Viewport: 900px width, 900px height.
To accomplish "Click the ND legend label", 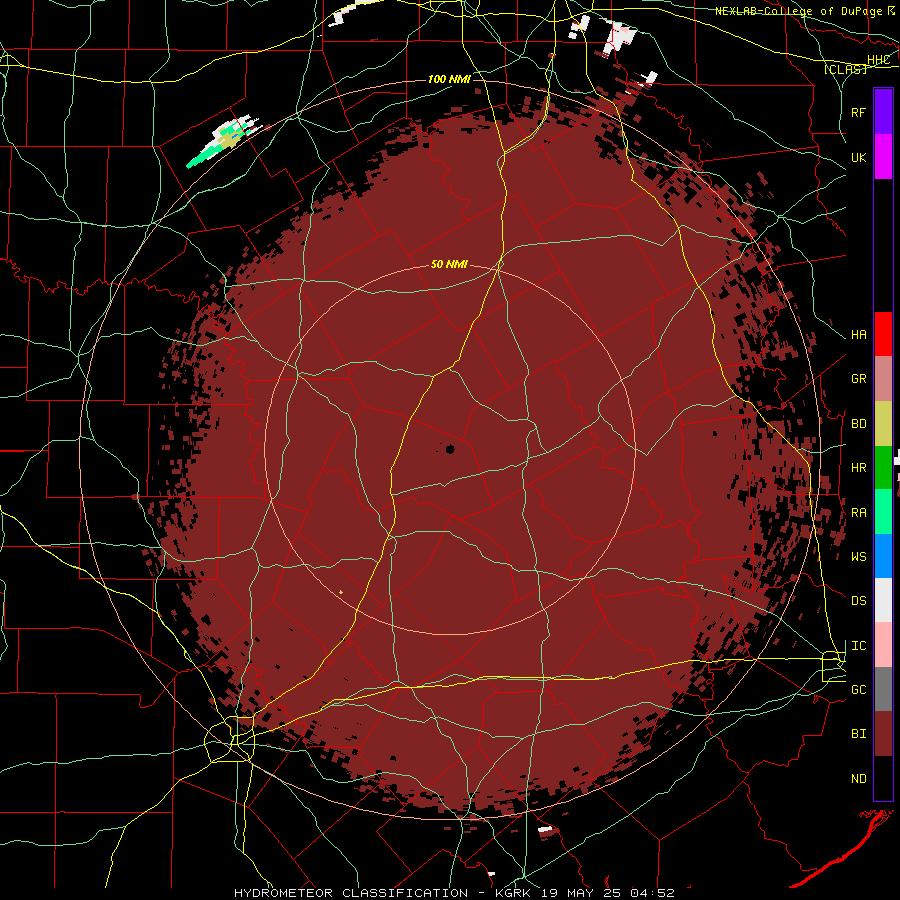I will pos(859,779).
